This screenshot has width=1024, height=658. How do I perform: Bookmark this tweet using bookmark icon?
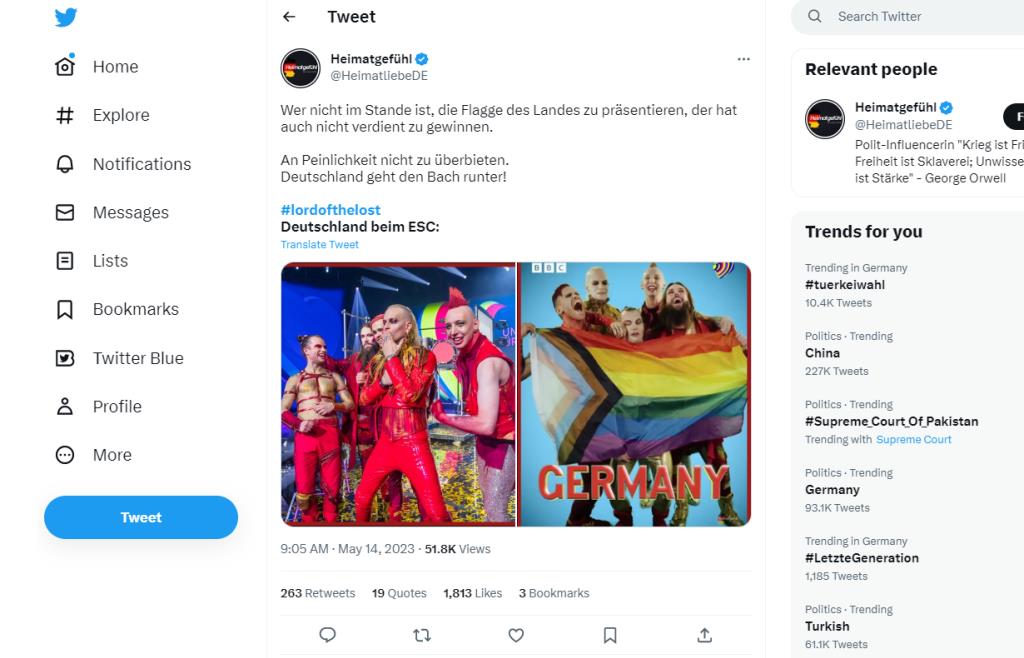click(x=610, y=635)
